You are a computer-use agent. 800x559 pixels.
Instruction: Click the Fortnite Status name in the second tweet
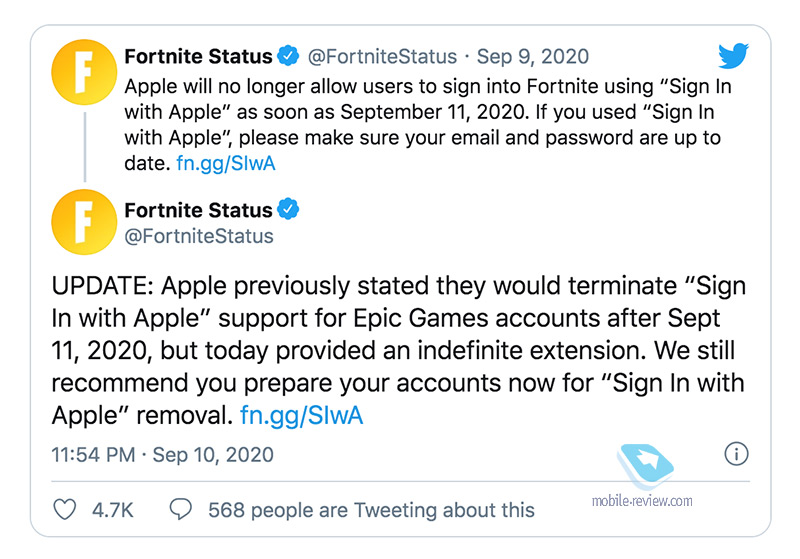pyautogui.click(x=198, y=210)
